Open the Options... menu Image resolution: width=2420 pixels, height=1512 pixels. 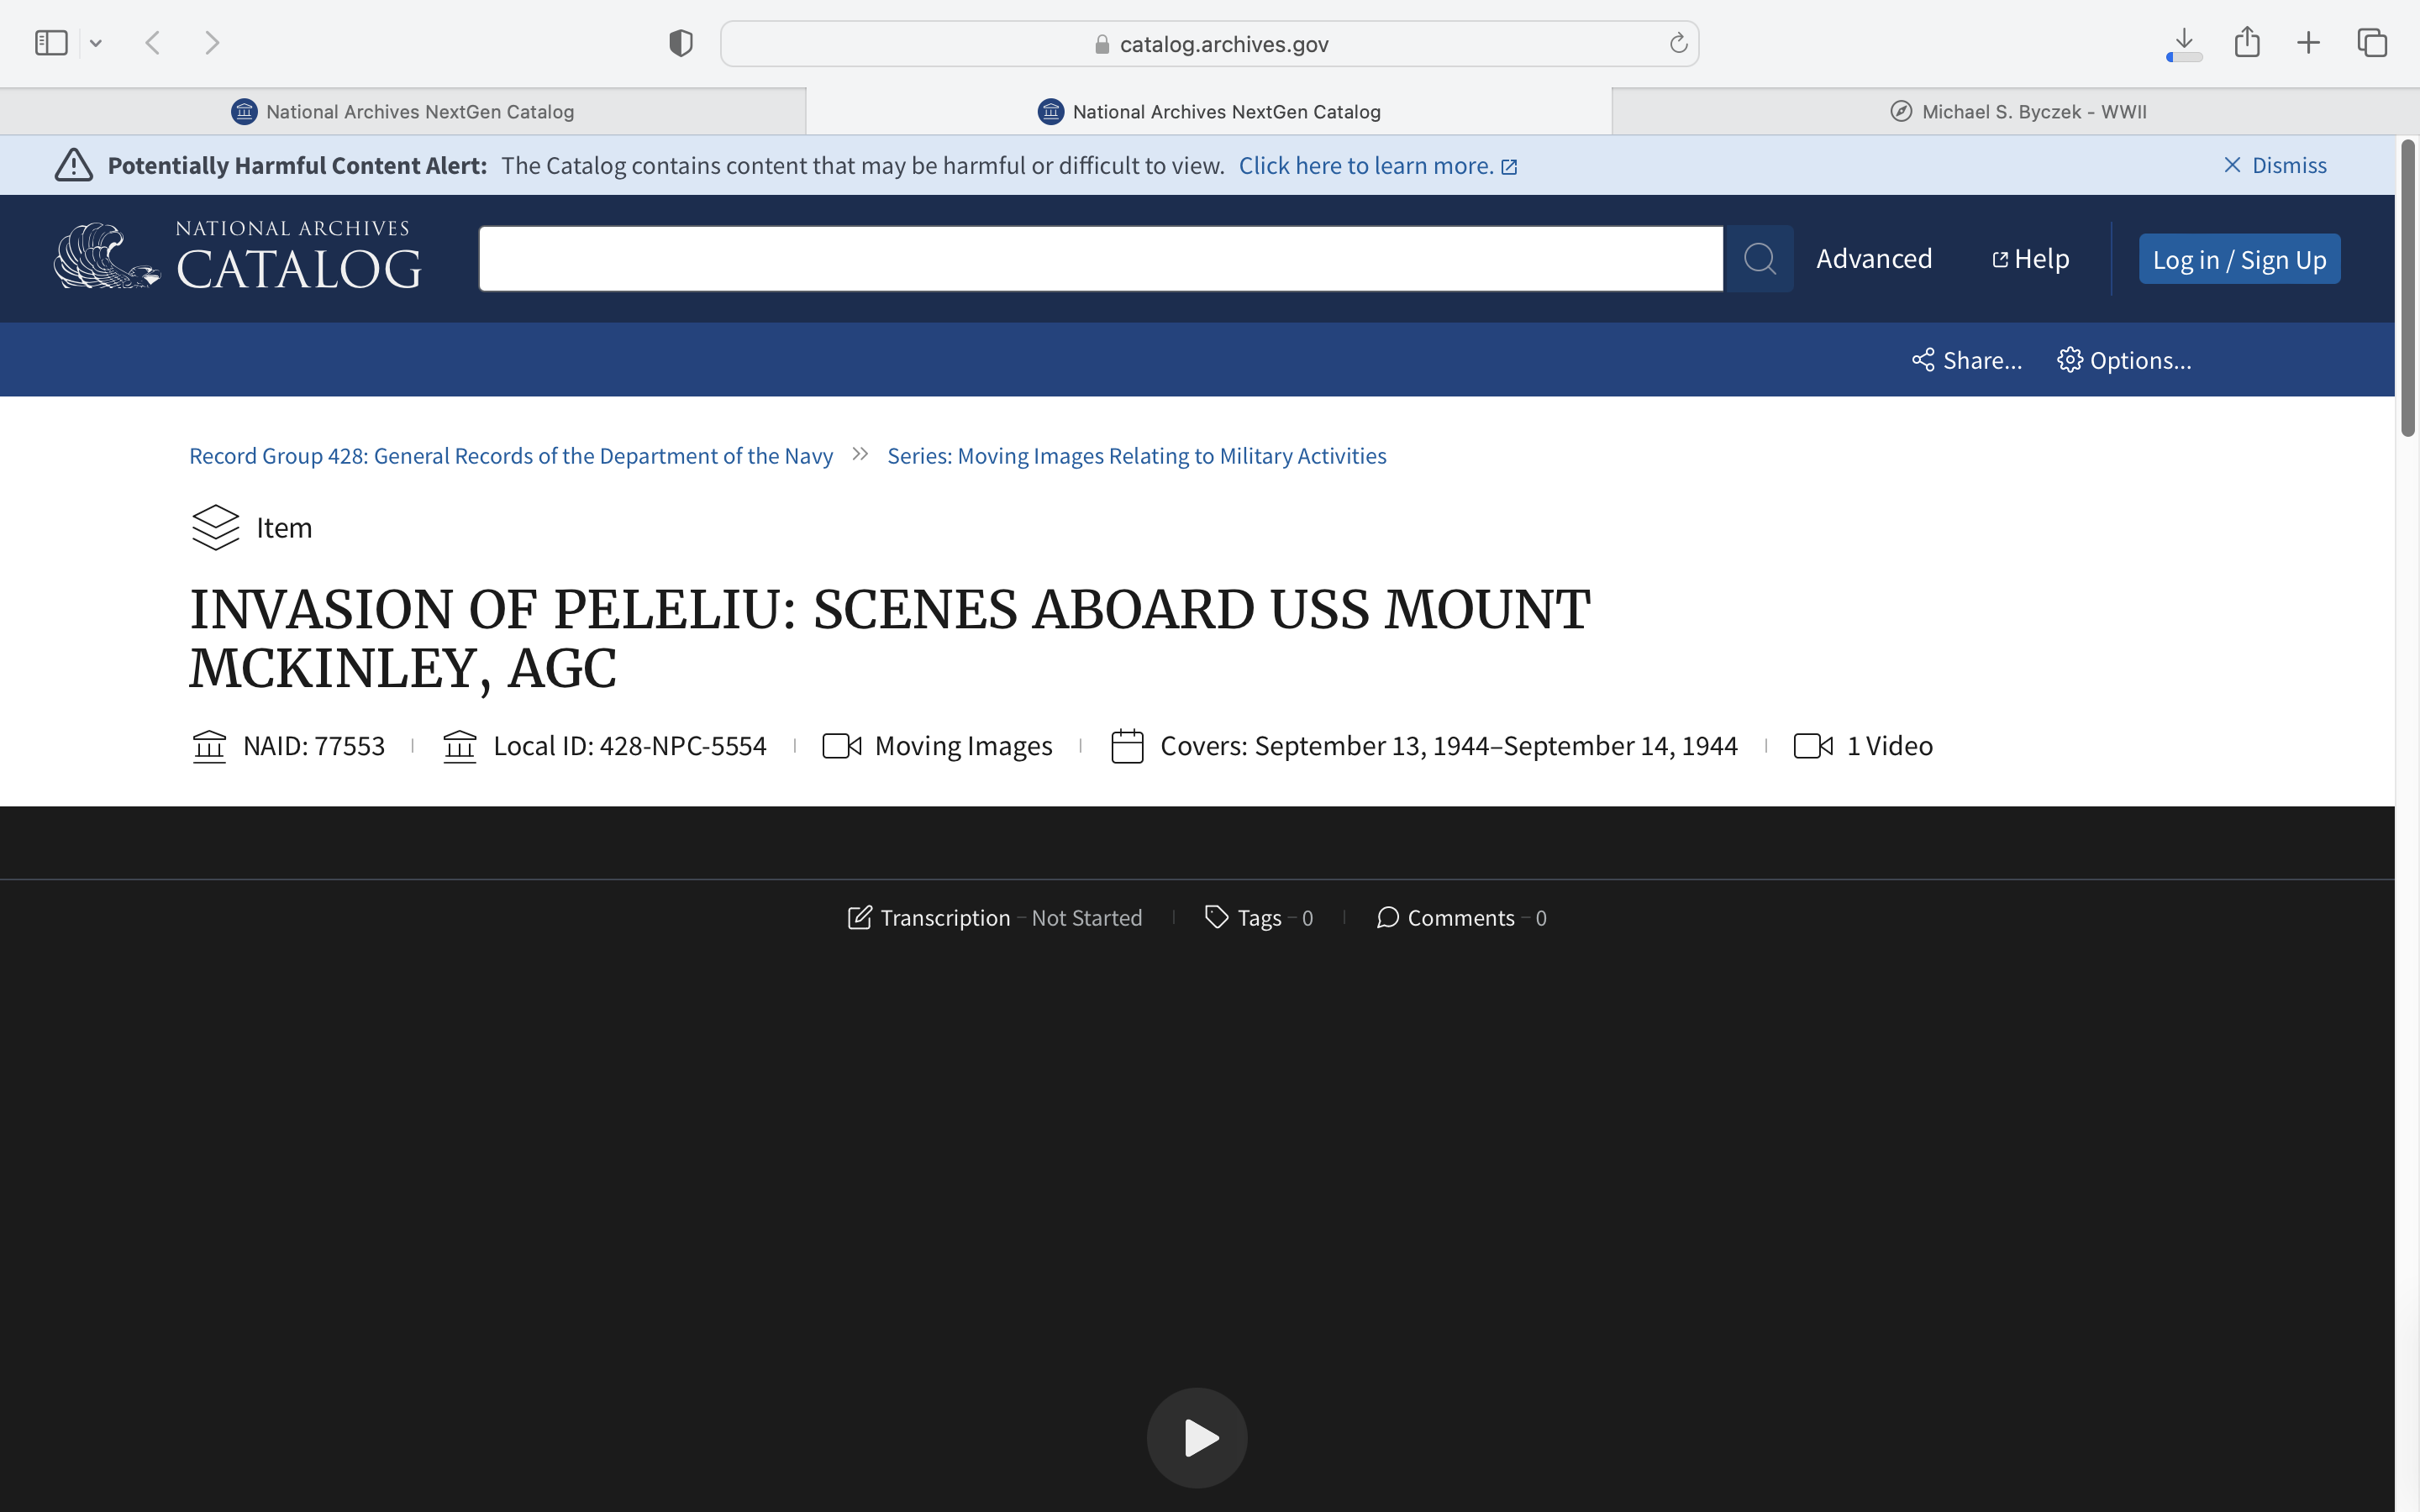[x=2124, y=360]
